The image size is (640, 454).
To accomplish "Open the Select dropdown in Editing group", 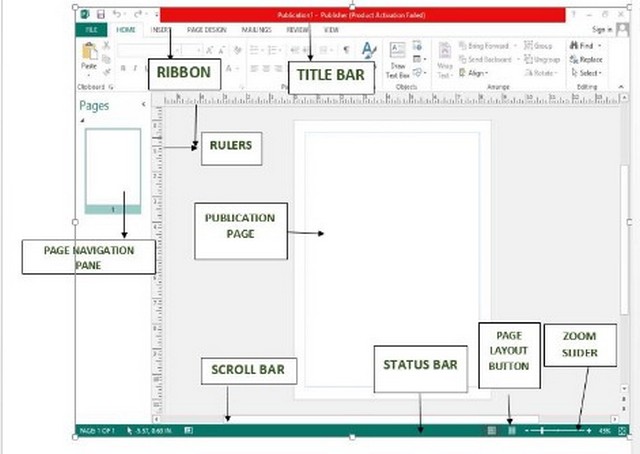I will 586,73.
